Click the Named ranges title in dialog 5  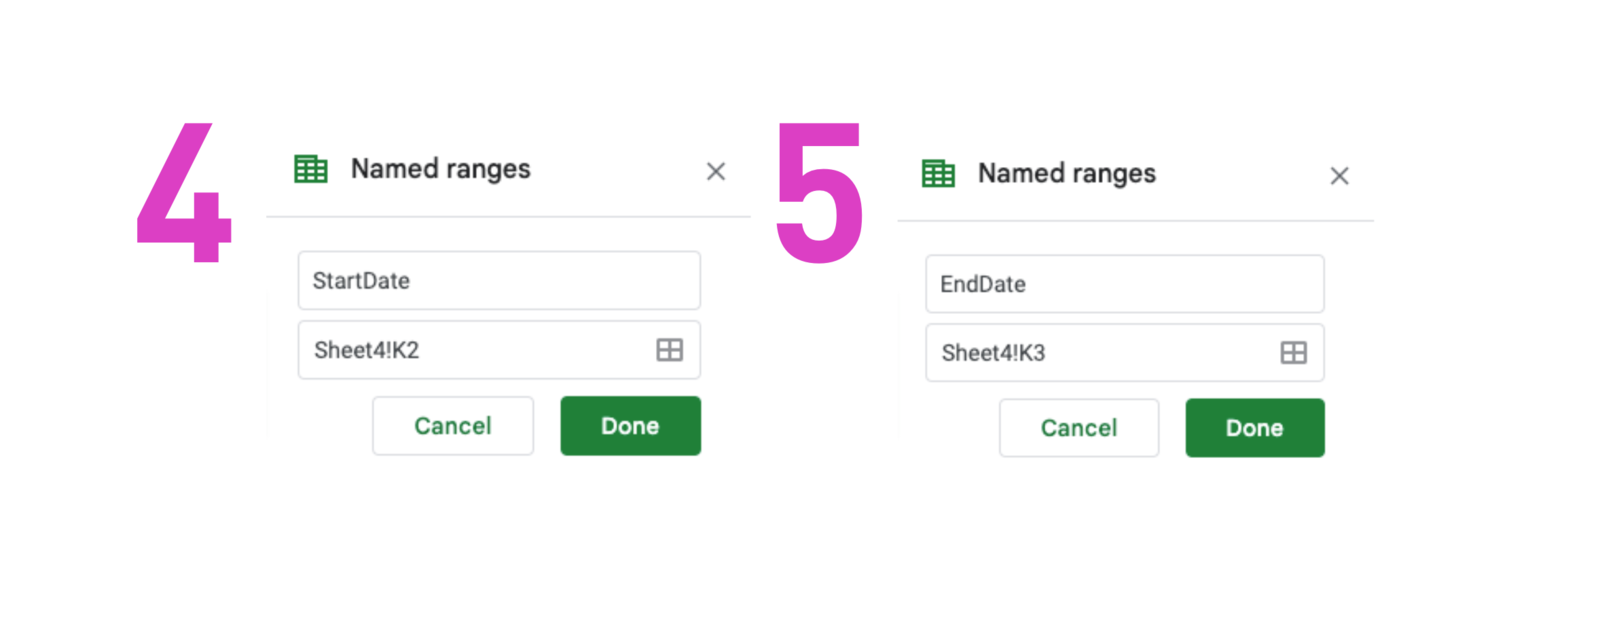1066,172
